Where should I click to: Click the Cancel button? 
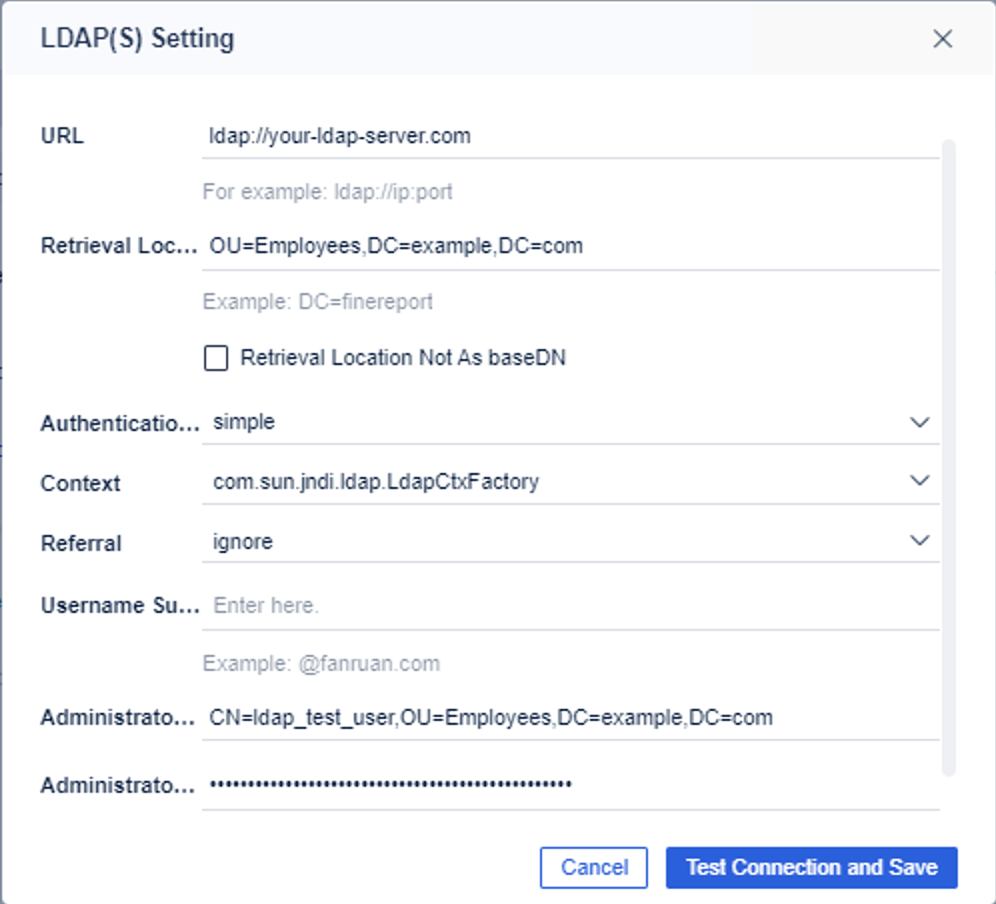point(594,867)
